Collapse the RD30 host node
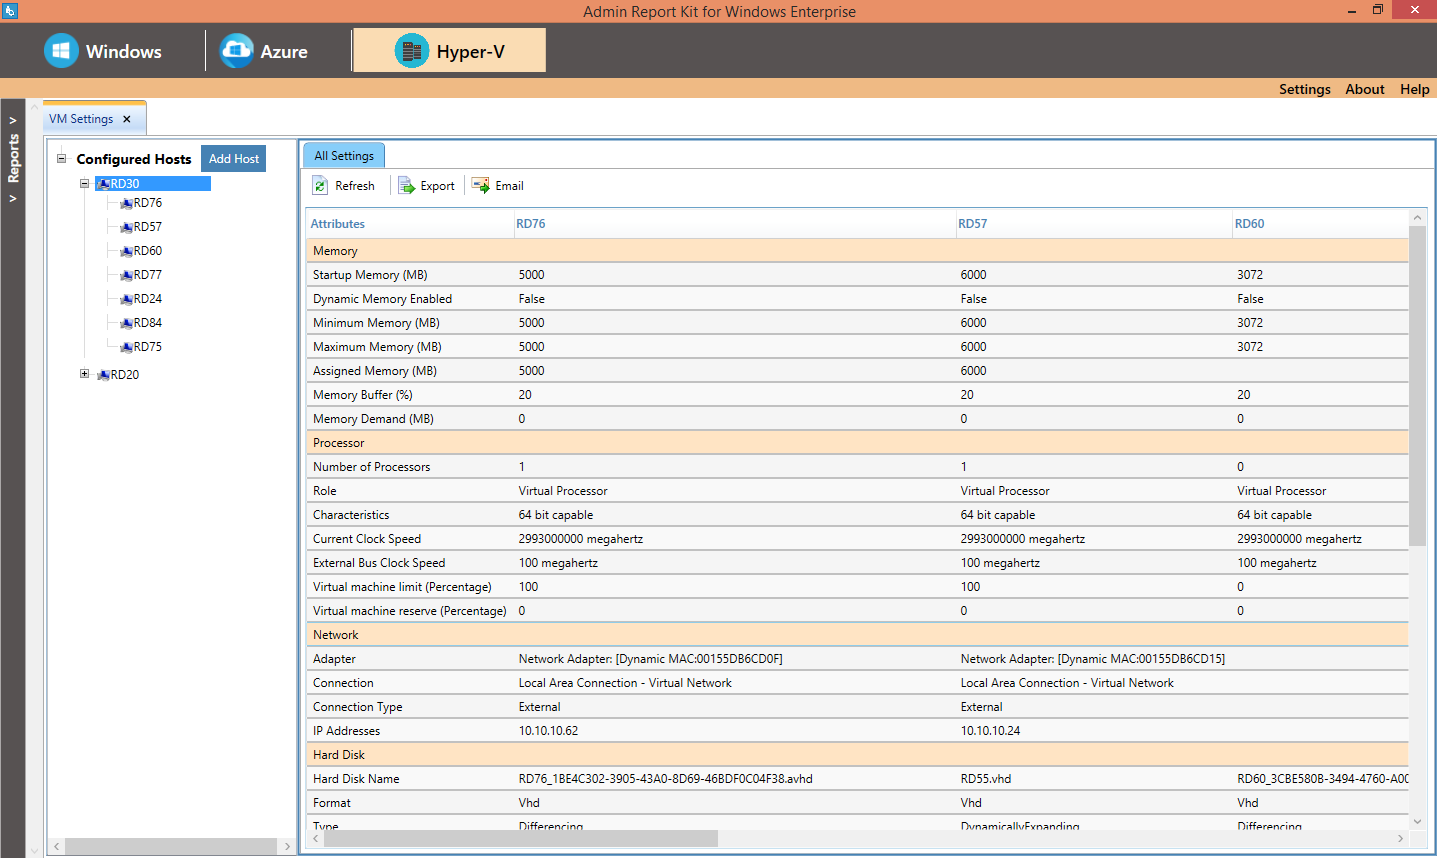 [x=85, y=183]
